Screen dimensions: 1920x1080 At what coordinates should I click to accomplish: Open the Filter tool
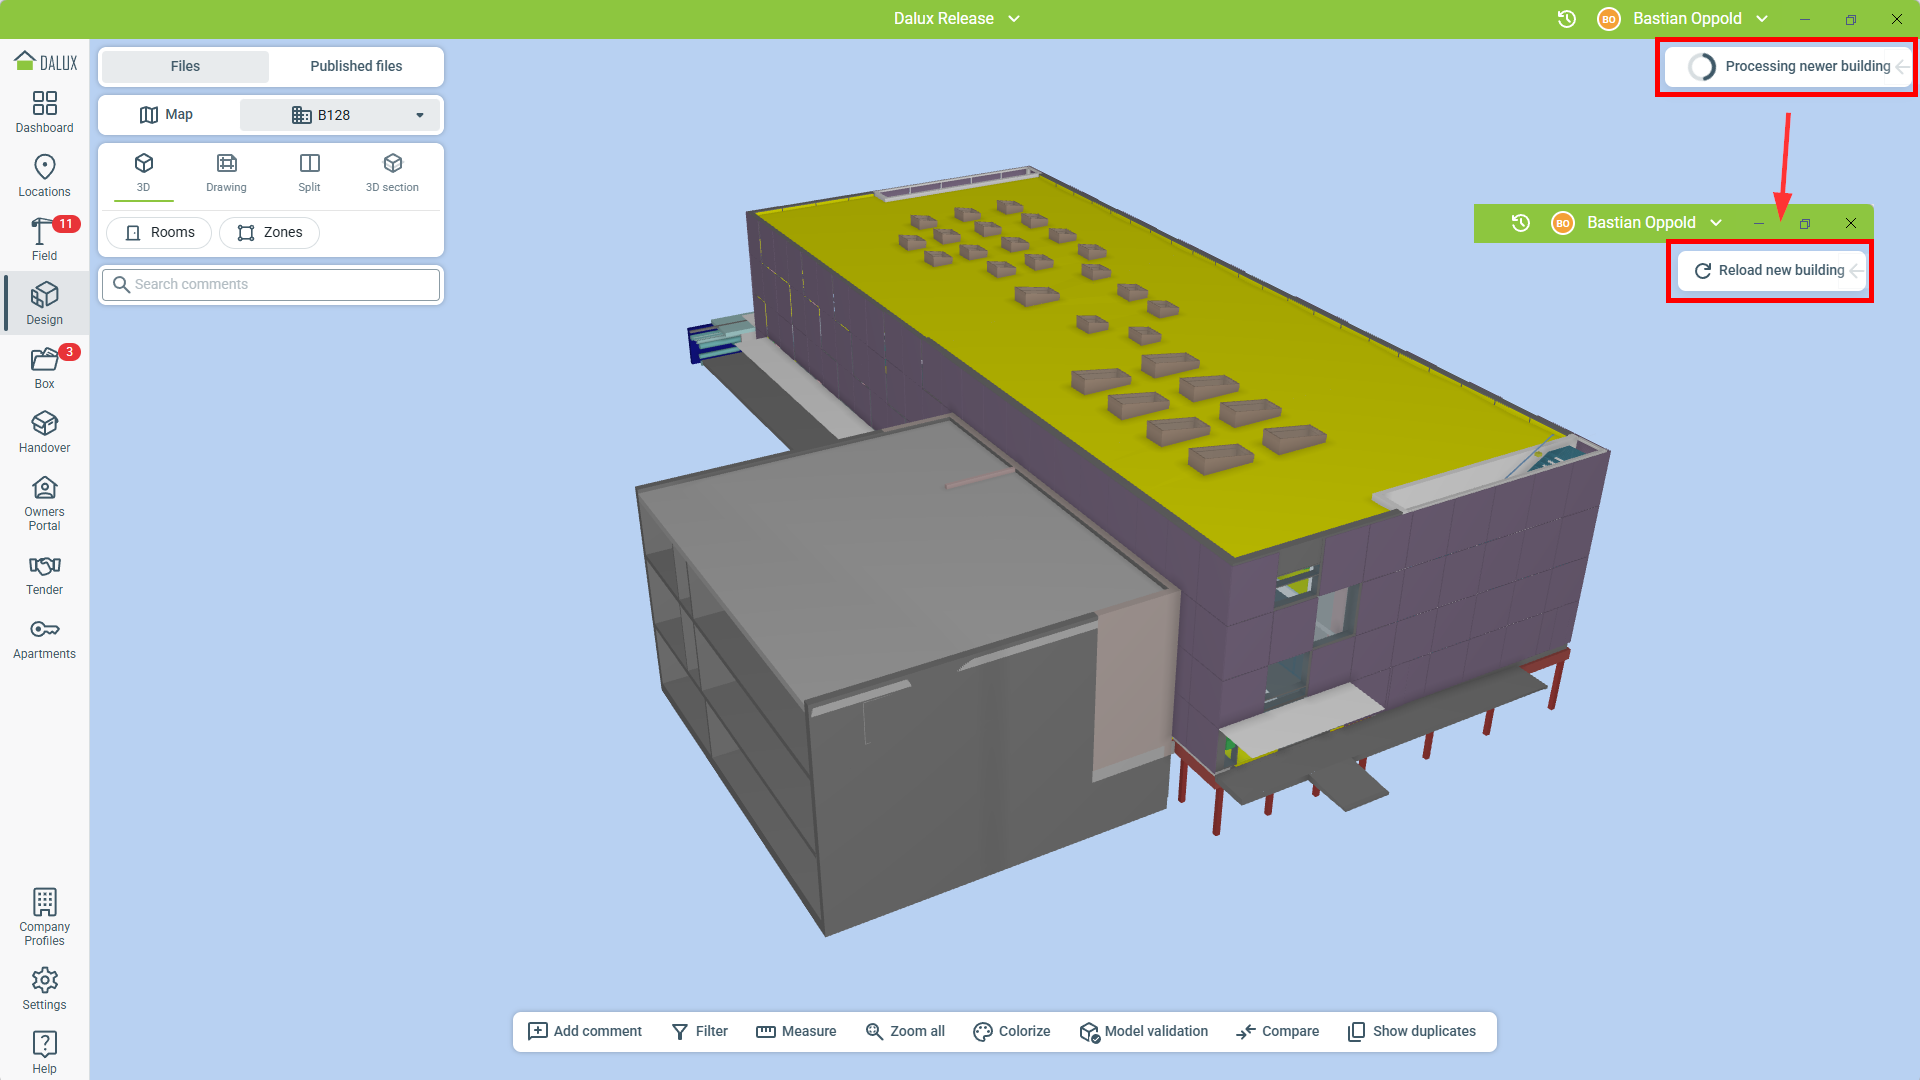tap(700, 1031)
